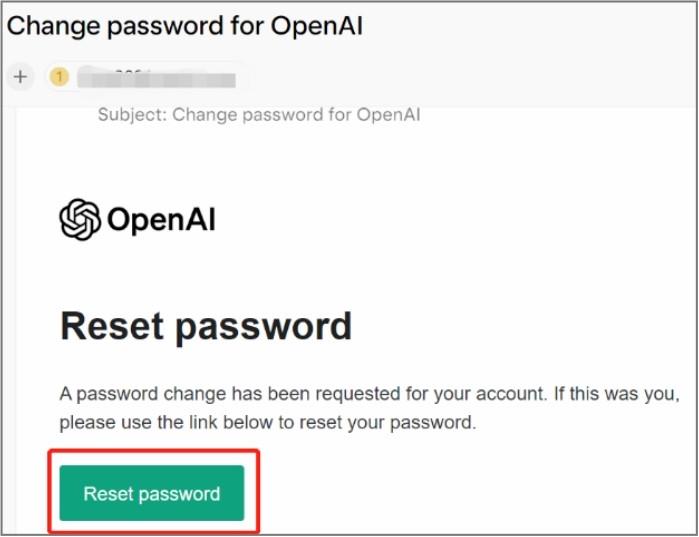
Task: Open the blurred sender email address
Action: pyautogui.click(x=156, y=78)
